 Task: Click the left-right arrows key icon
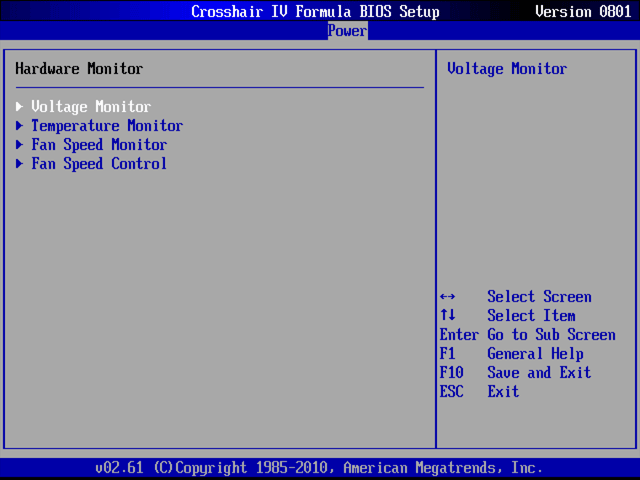[x=447, y=297]
